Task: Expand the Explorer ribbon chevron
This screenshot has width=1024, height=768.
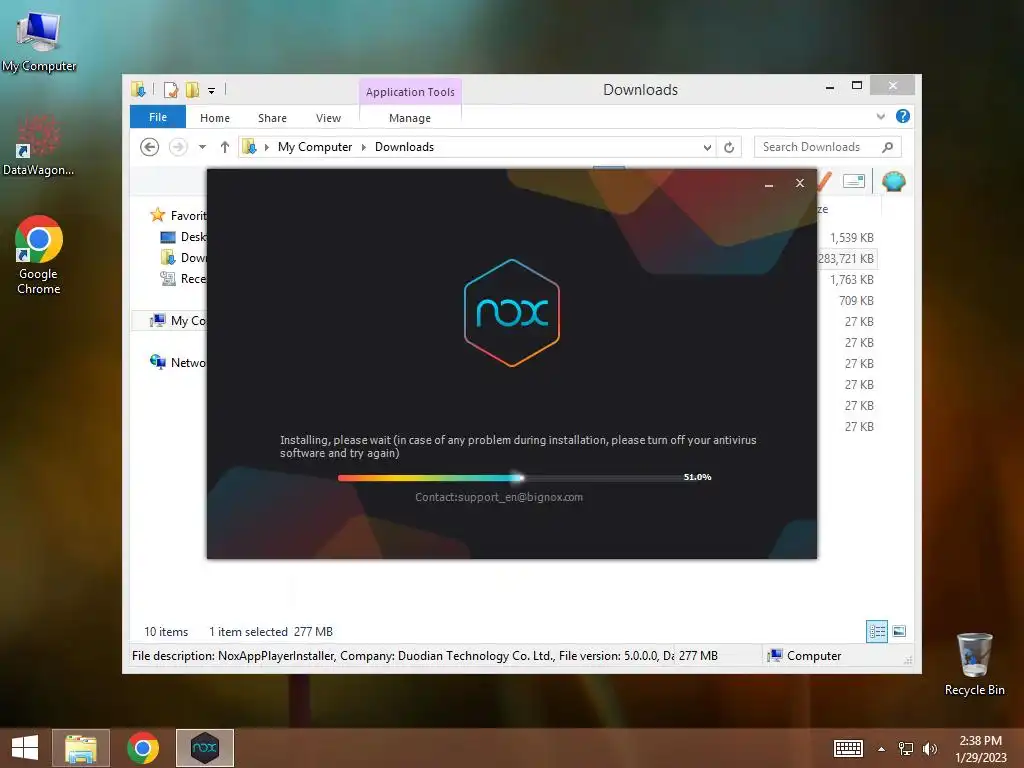Action: pos(881,117)
